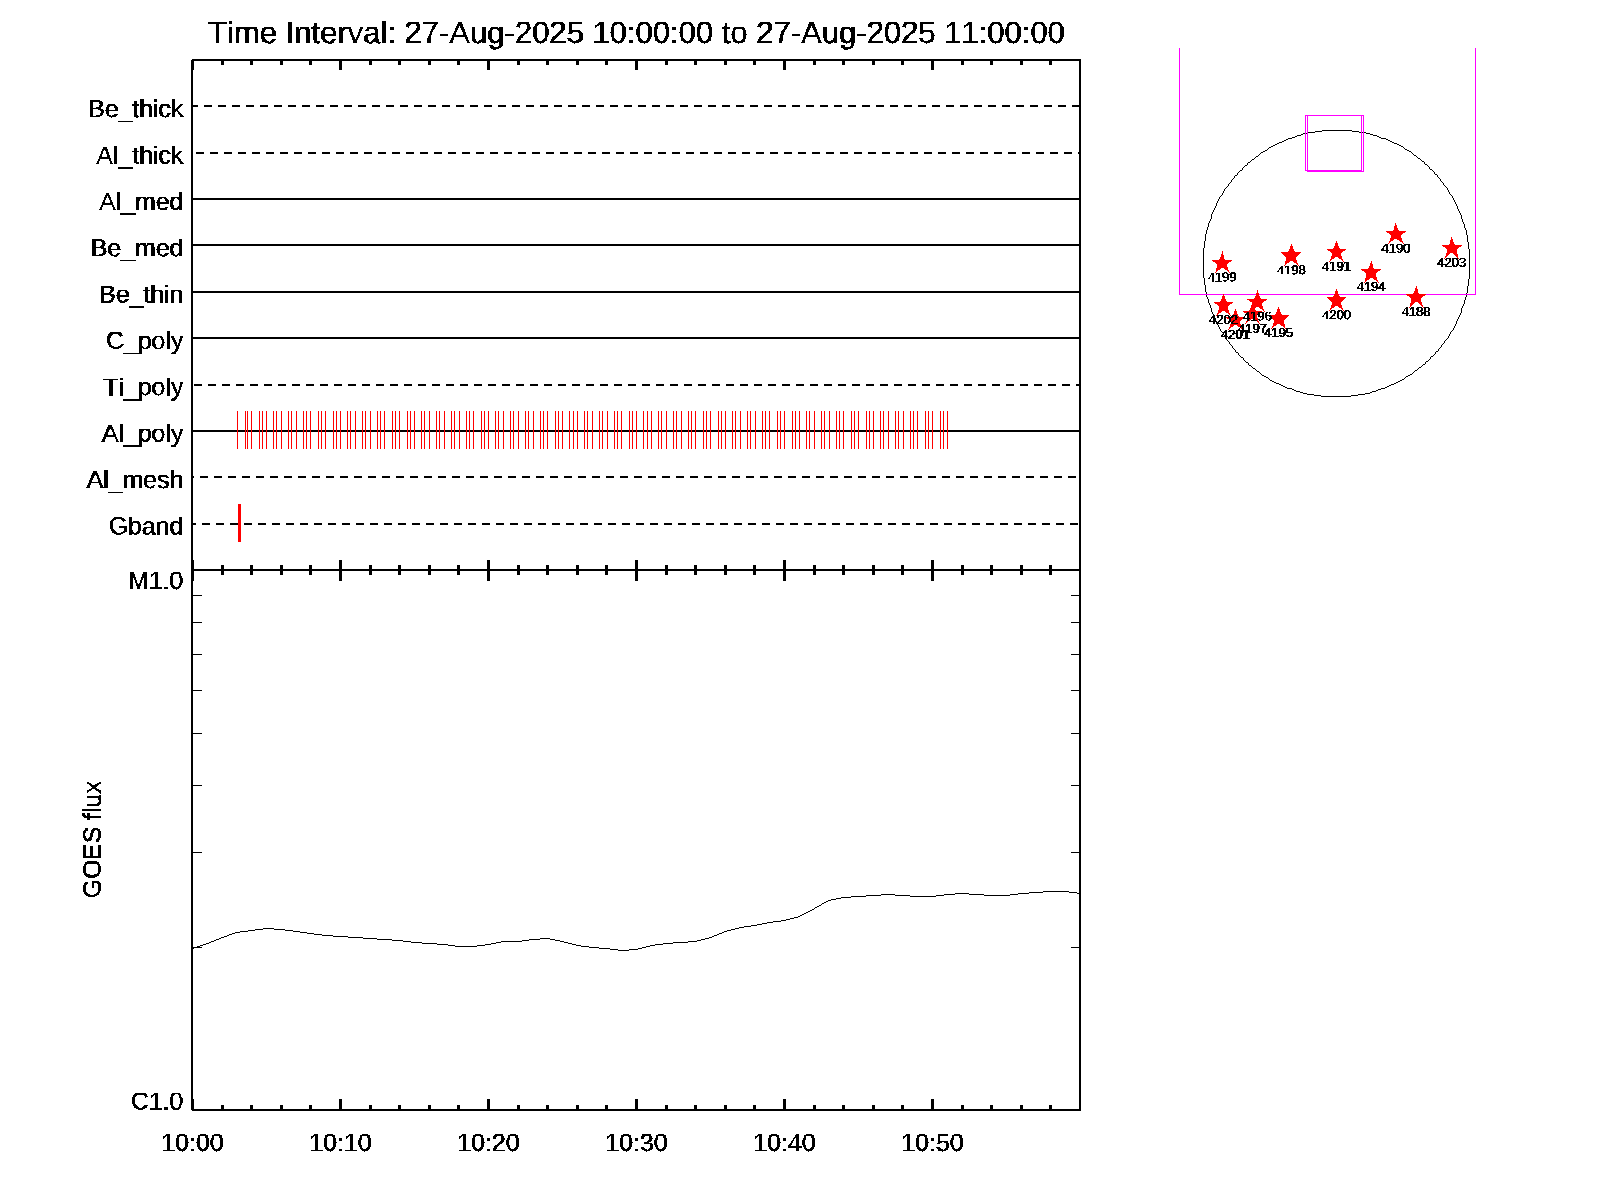Select the star above label 4198
Image resolution: width=1600 pixels, height=1200 pixels.
point(1291,255)
